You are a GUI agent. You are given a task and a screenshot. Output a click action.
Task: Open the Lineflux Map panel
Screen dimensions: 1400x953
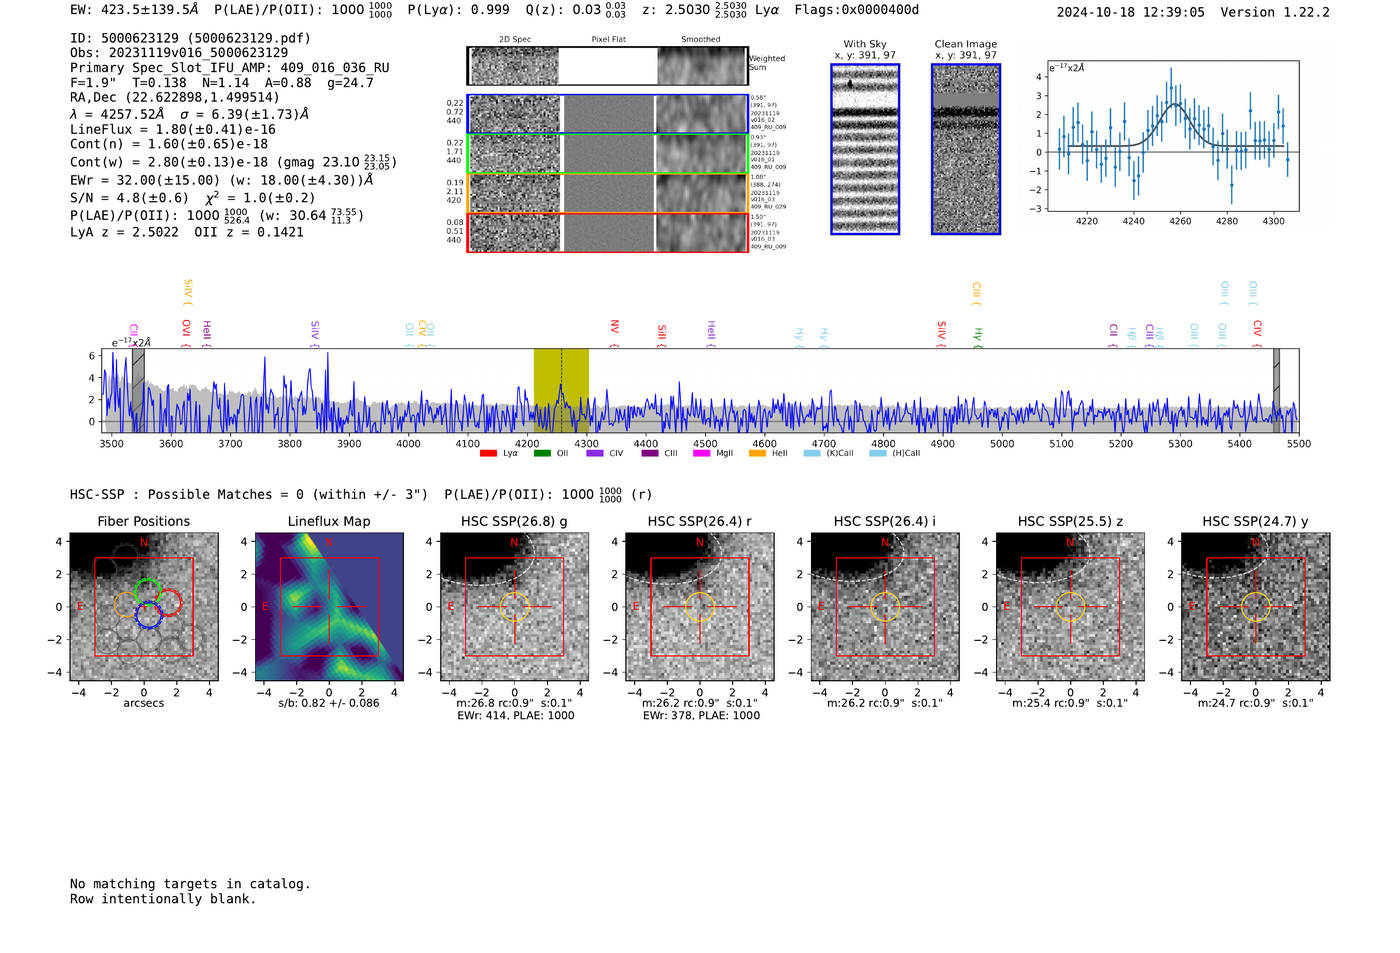pyautogui.click(x=329, y=607)
